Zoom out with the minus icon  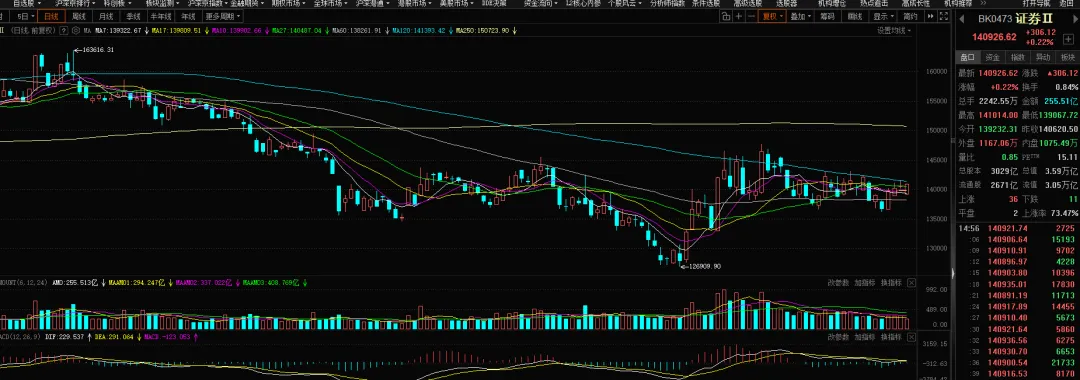coord(751,16)
